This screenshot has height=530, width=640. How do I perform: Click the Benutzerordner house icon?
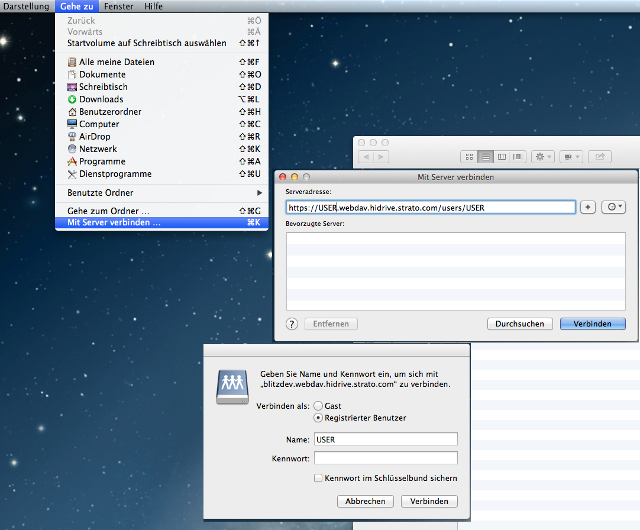click(72, 111)
